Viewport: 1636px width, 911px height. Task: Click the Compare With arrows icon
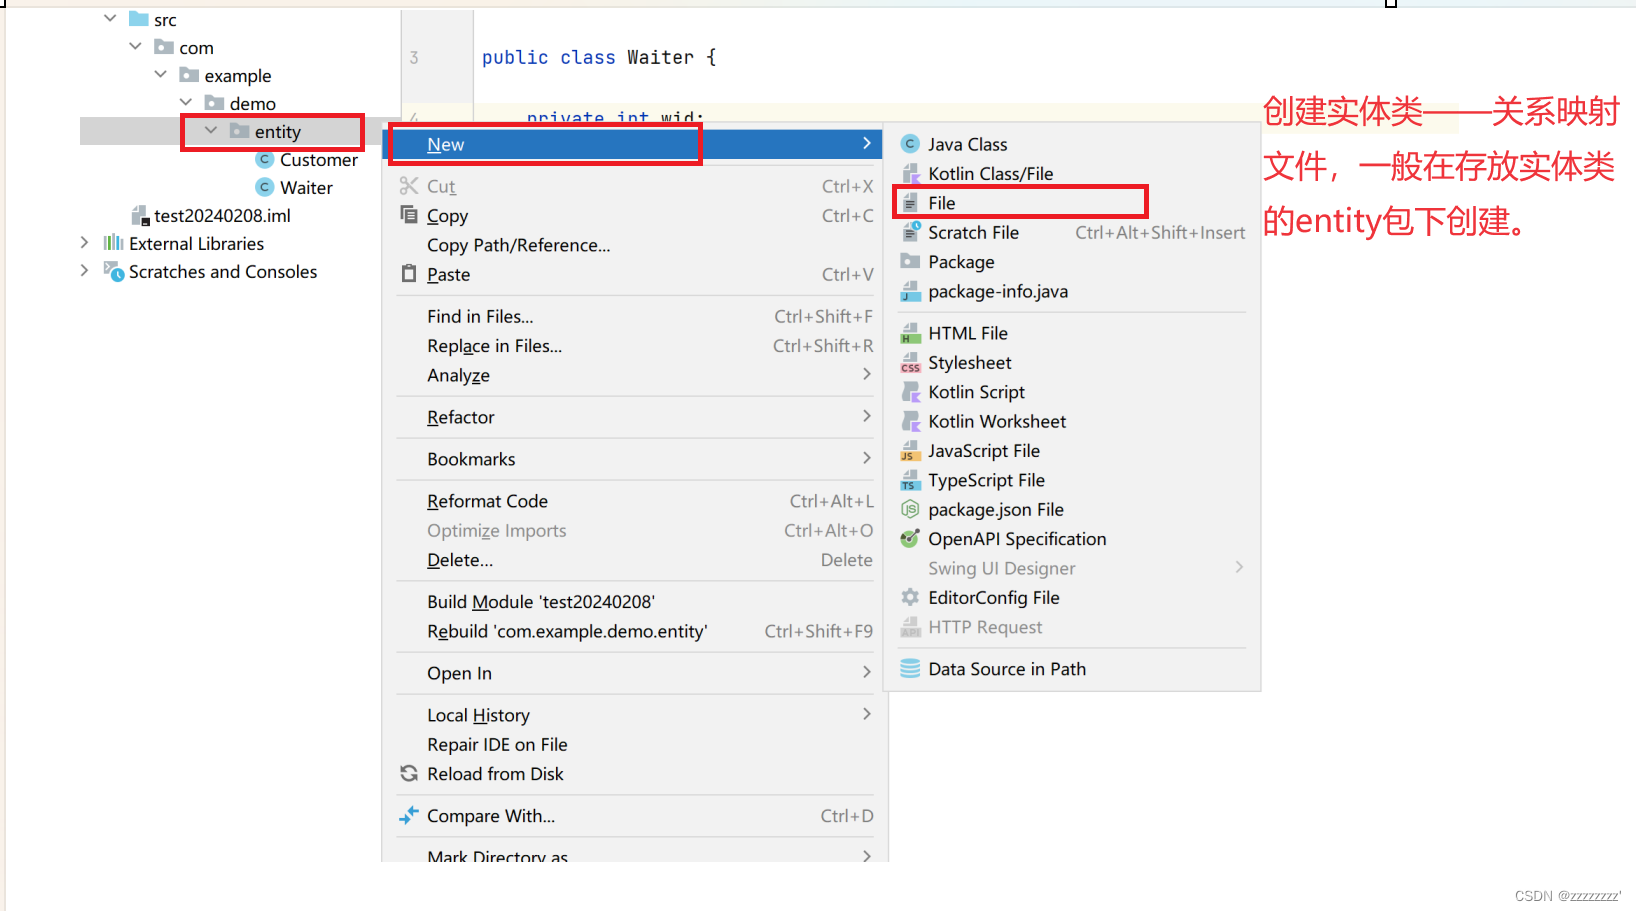tap(408, 815)
